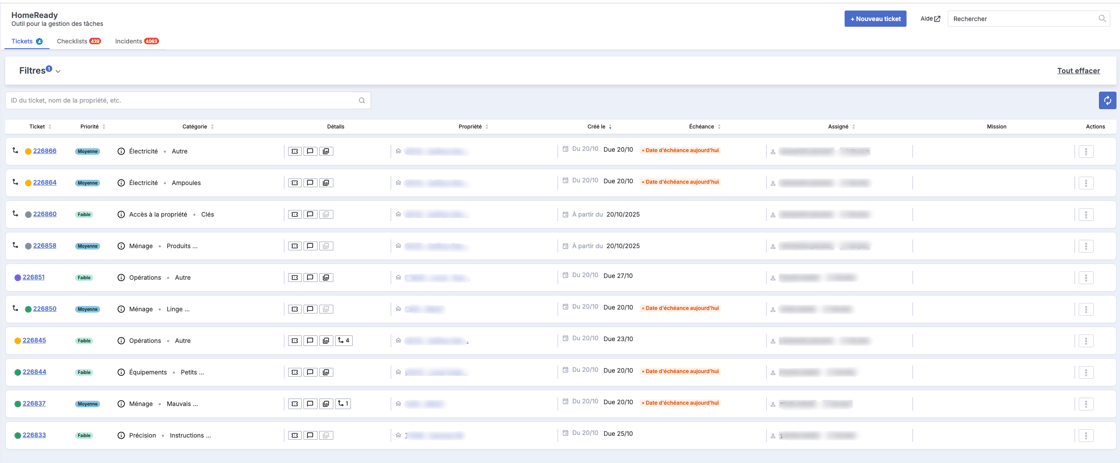Open the comment icon for ticket 226844
Viewport: 1120px width, 463px height.
(x=310, y=372)
